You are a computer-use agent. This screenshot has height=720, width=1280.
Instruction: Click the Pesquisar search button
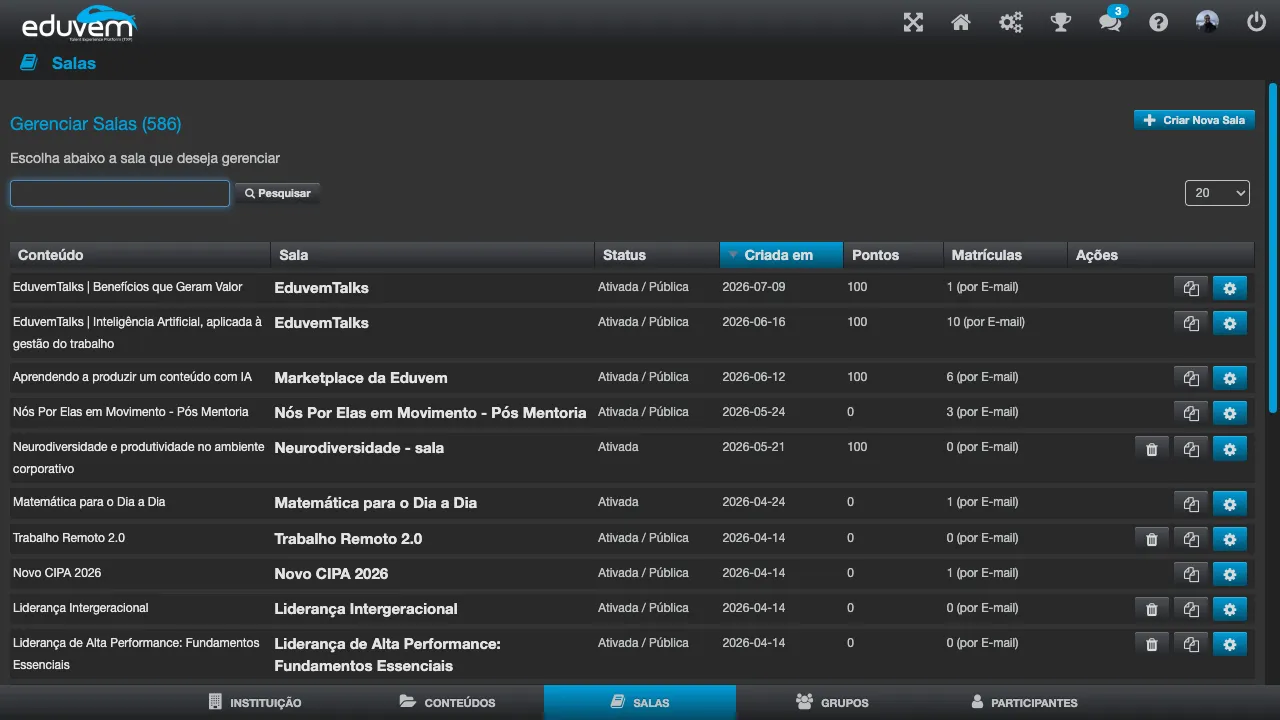pyautogui.click(x=277, y=193)
